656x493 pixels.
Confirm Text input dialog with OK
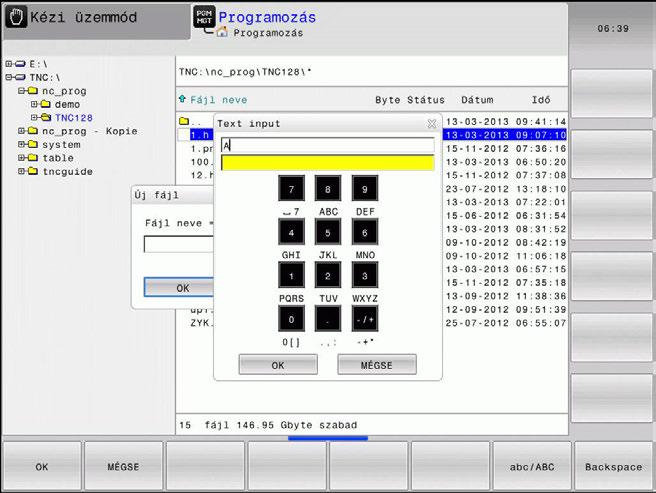[x=278, y=365]
